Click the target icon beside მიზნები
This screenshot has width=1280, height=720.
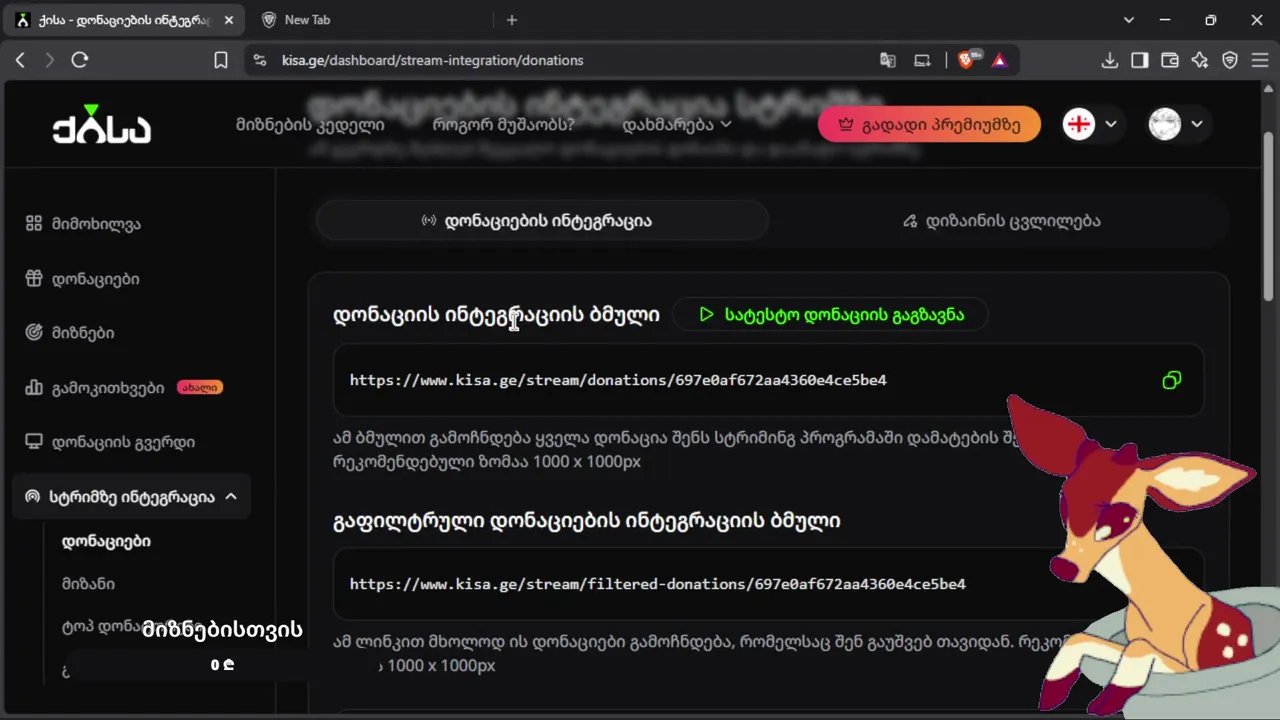tap(34, 332)
